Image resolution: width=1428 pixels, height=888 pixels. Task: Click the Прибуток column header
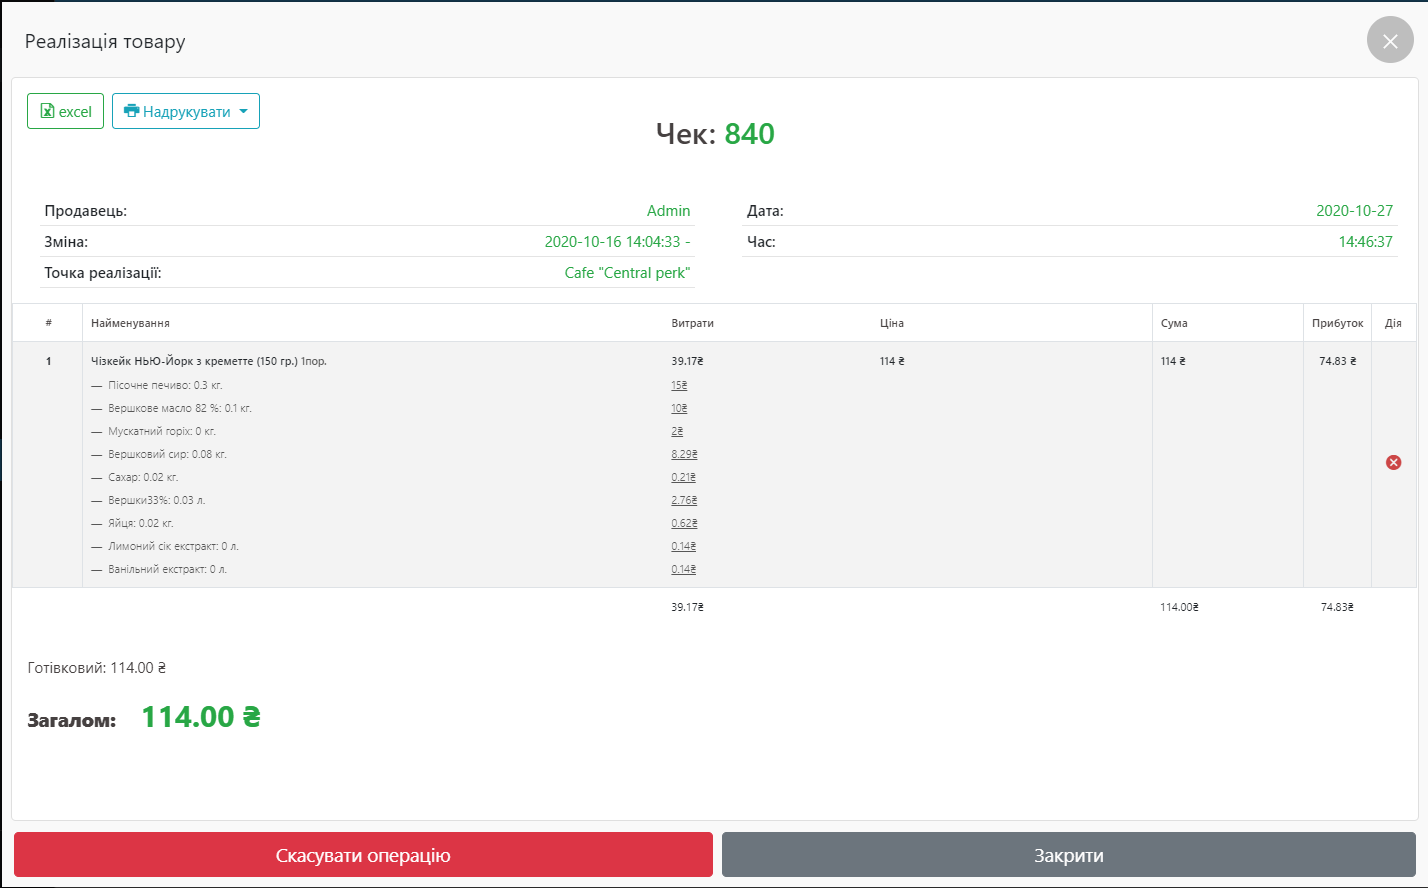coord(1337,323)
